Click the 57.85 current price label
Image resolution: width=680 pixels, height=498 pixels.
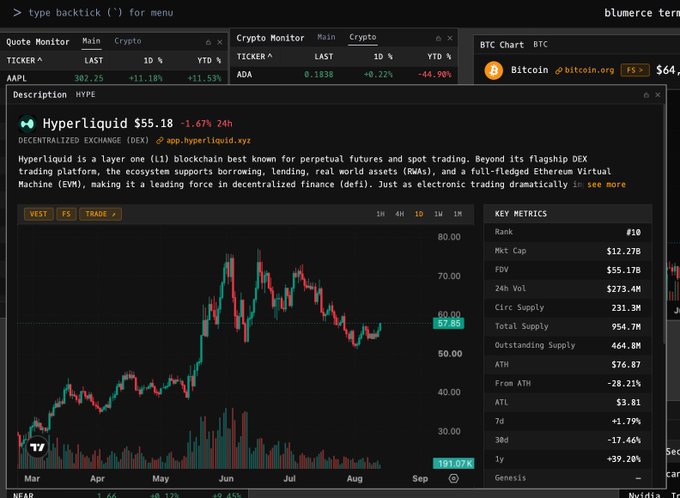[x=448, y=323]
